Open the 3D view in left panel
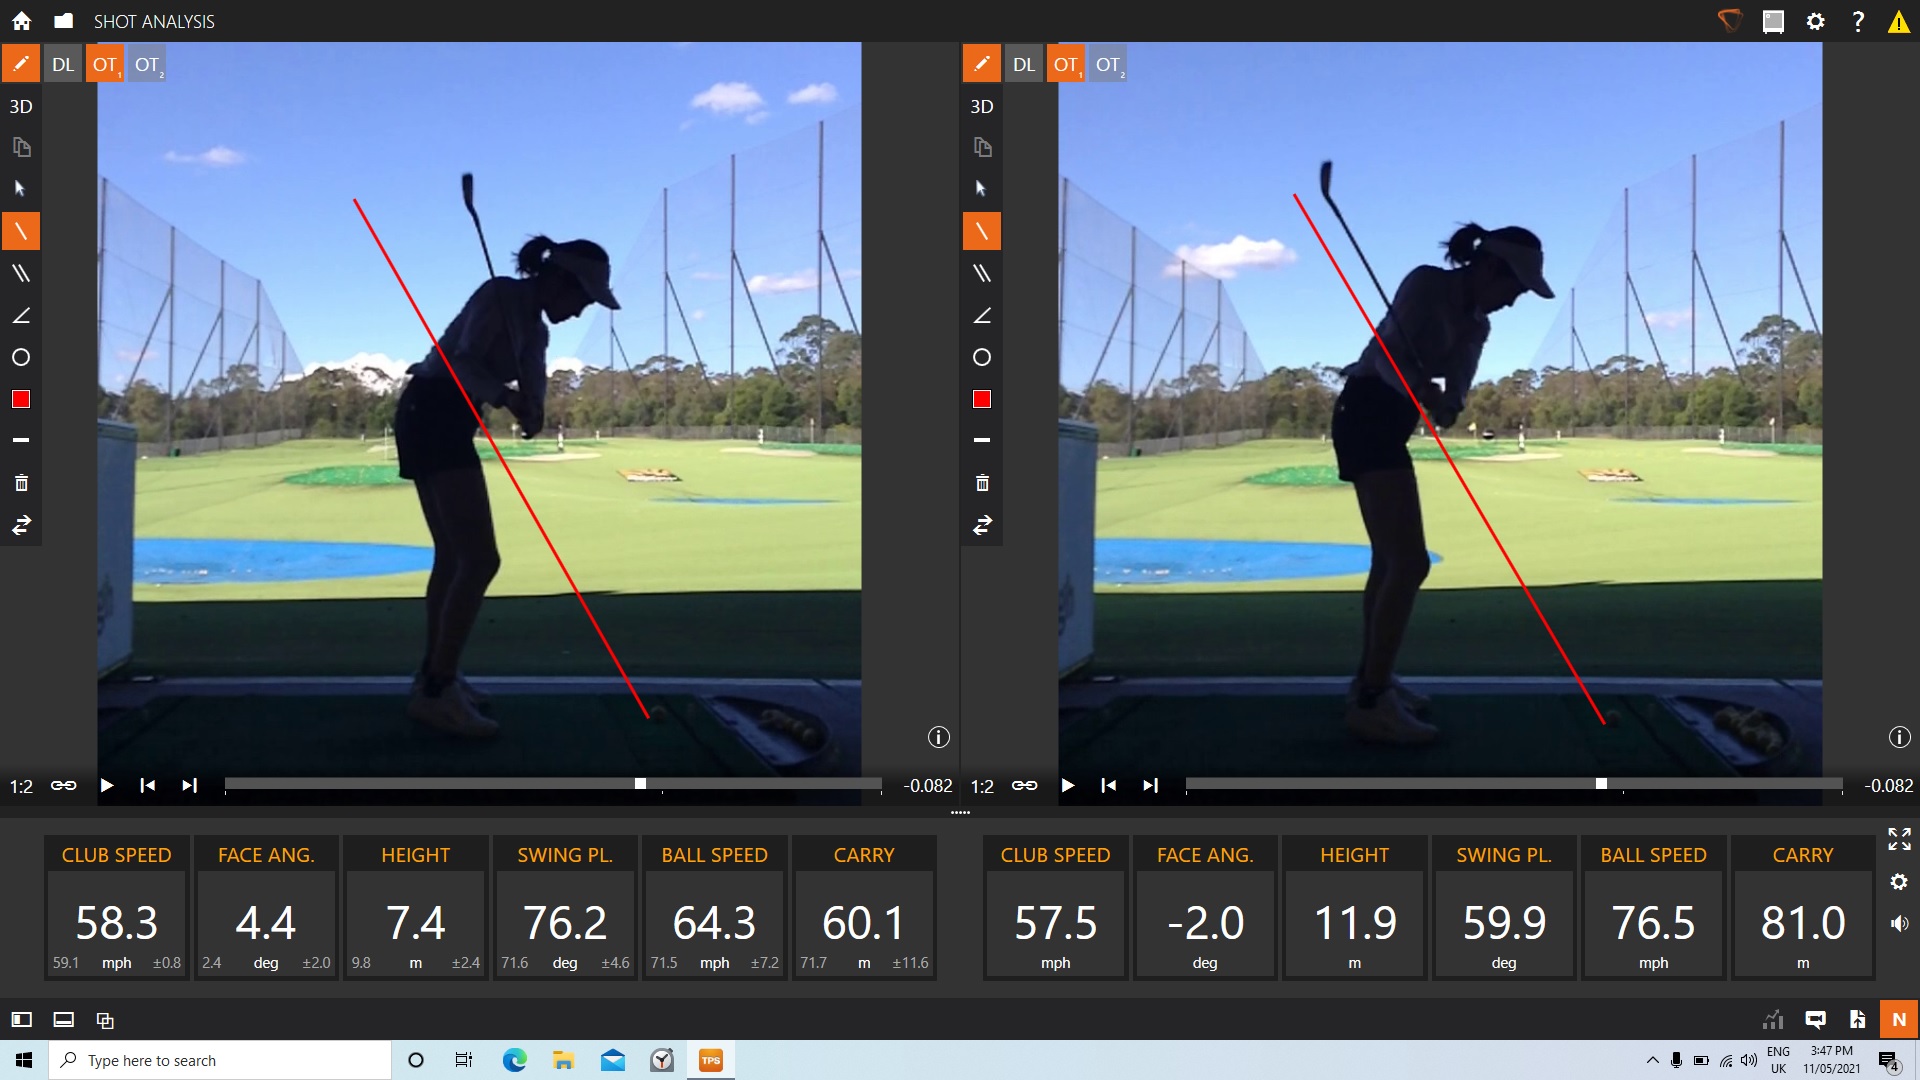1920x1080 pixels. pos(21,107)
